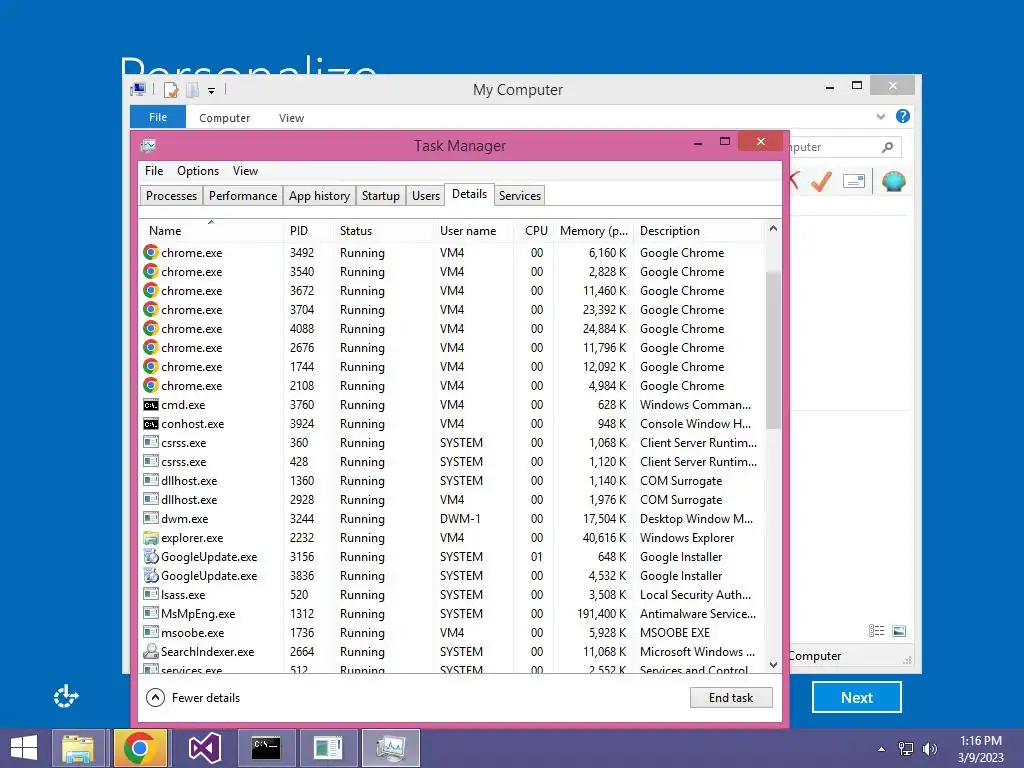Click the volume speaker tray icon
The height and width of the screenshot is (768, 1024).
(930, 749)
